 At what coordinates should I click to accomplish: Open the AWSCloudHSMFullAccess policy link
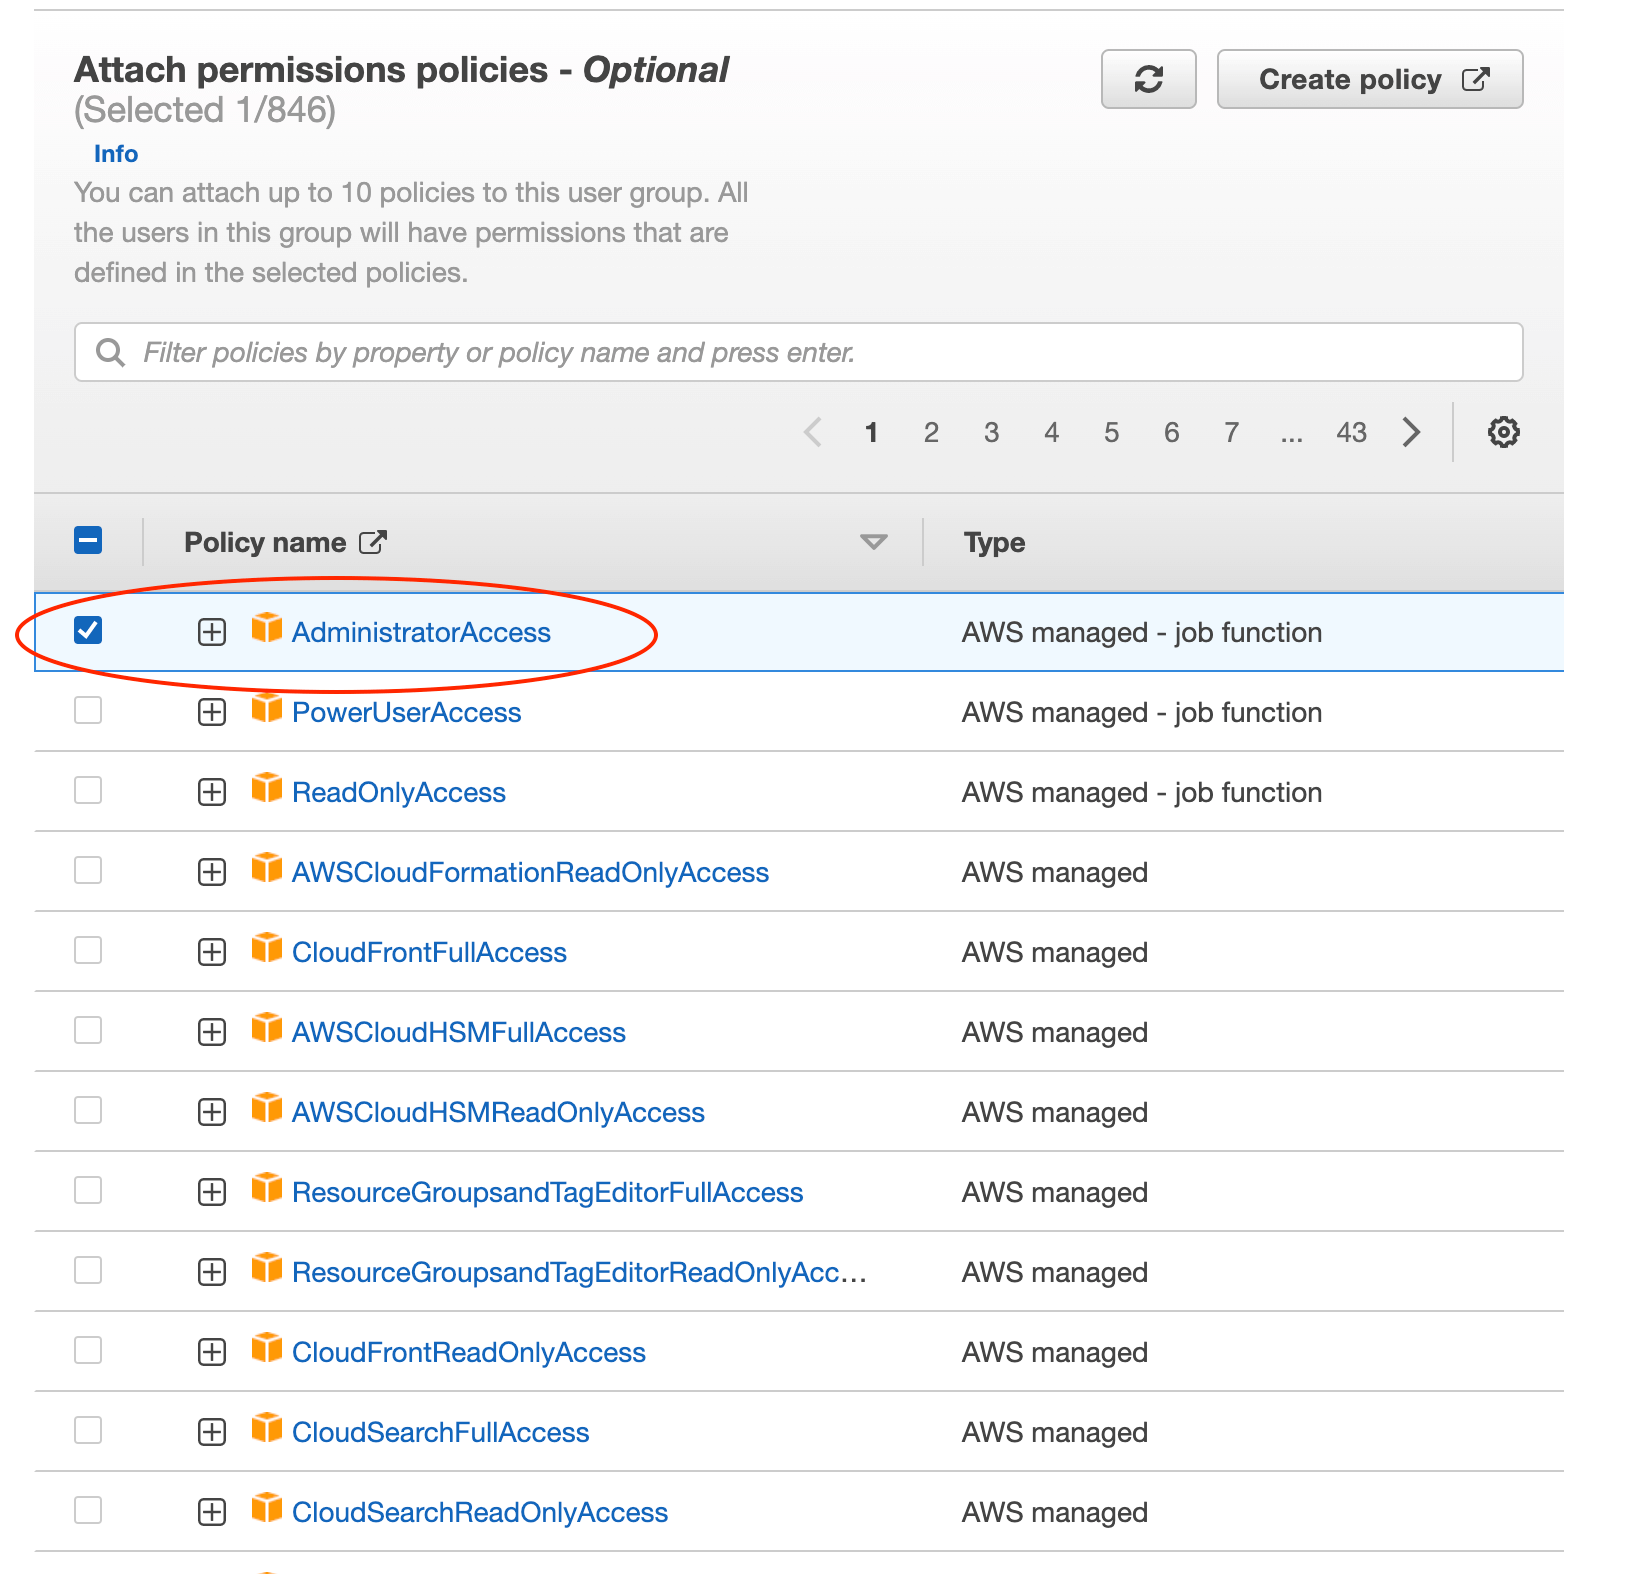pyautogui.click(x=459, y=1032)
